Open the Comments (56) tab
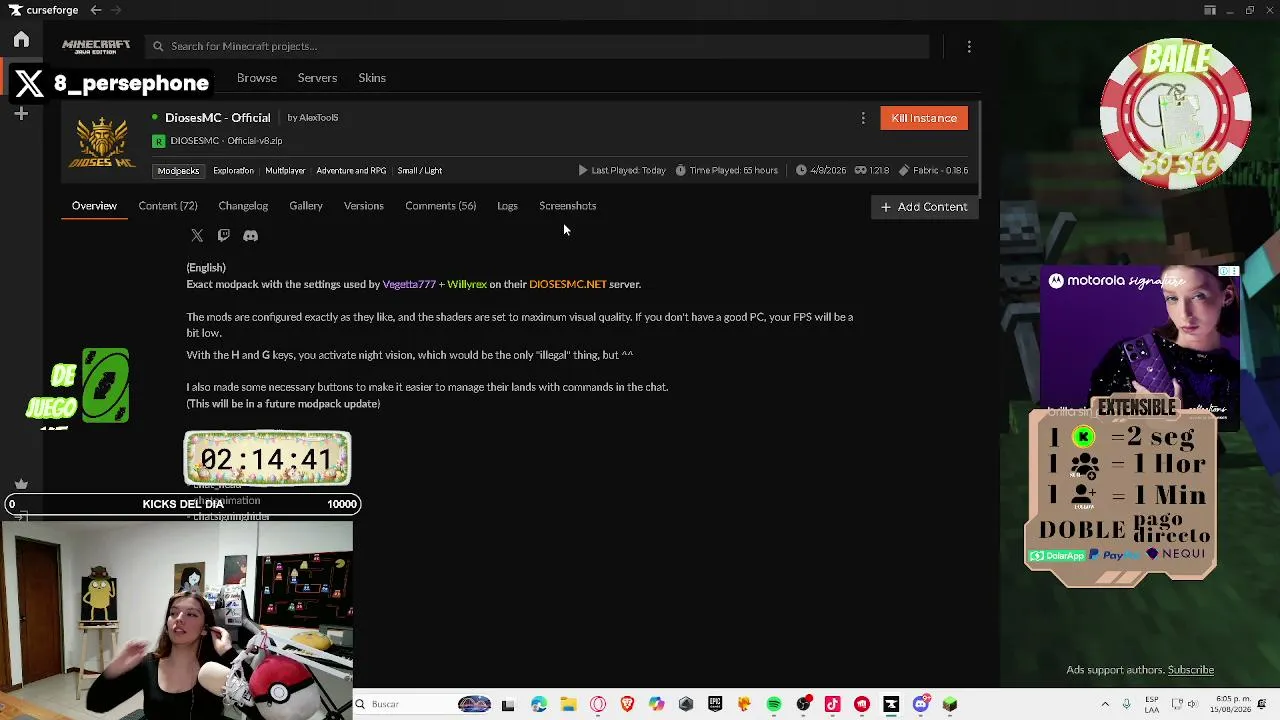This screenshot has height=720, width=1280. (x=440, y=206)
